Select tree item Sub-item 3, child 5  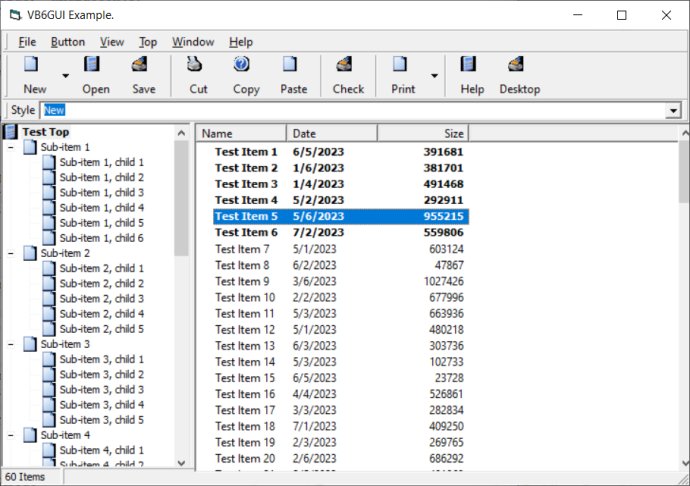102,420
